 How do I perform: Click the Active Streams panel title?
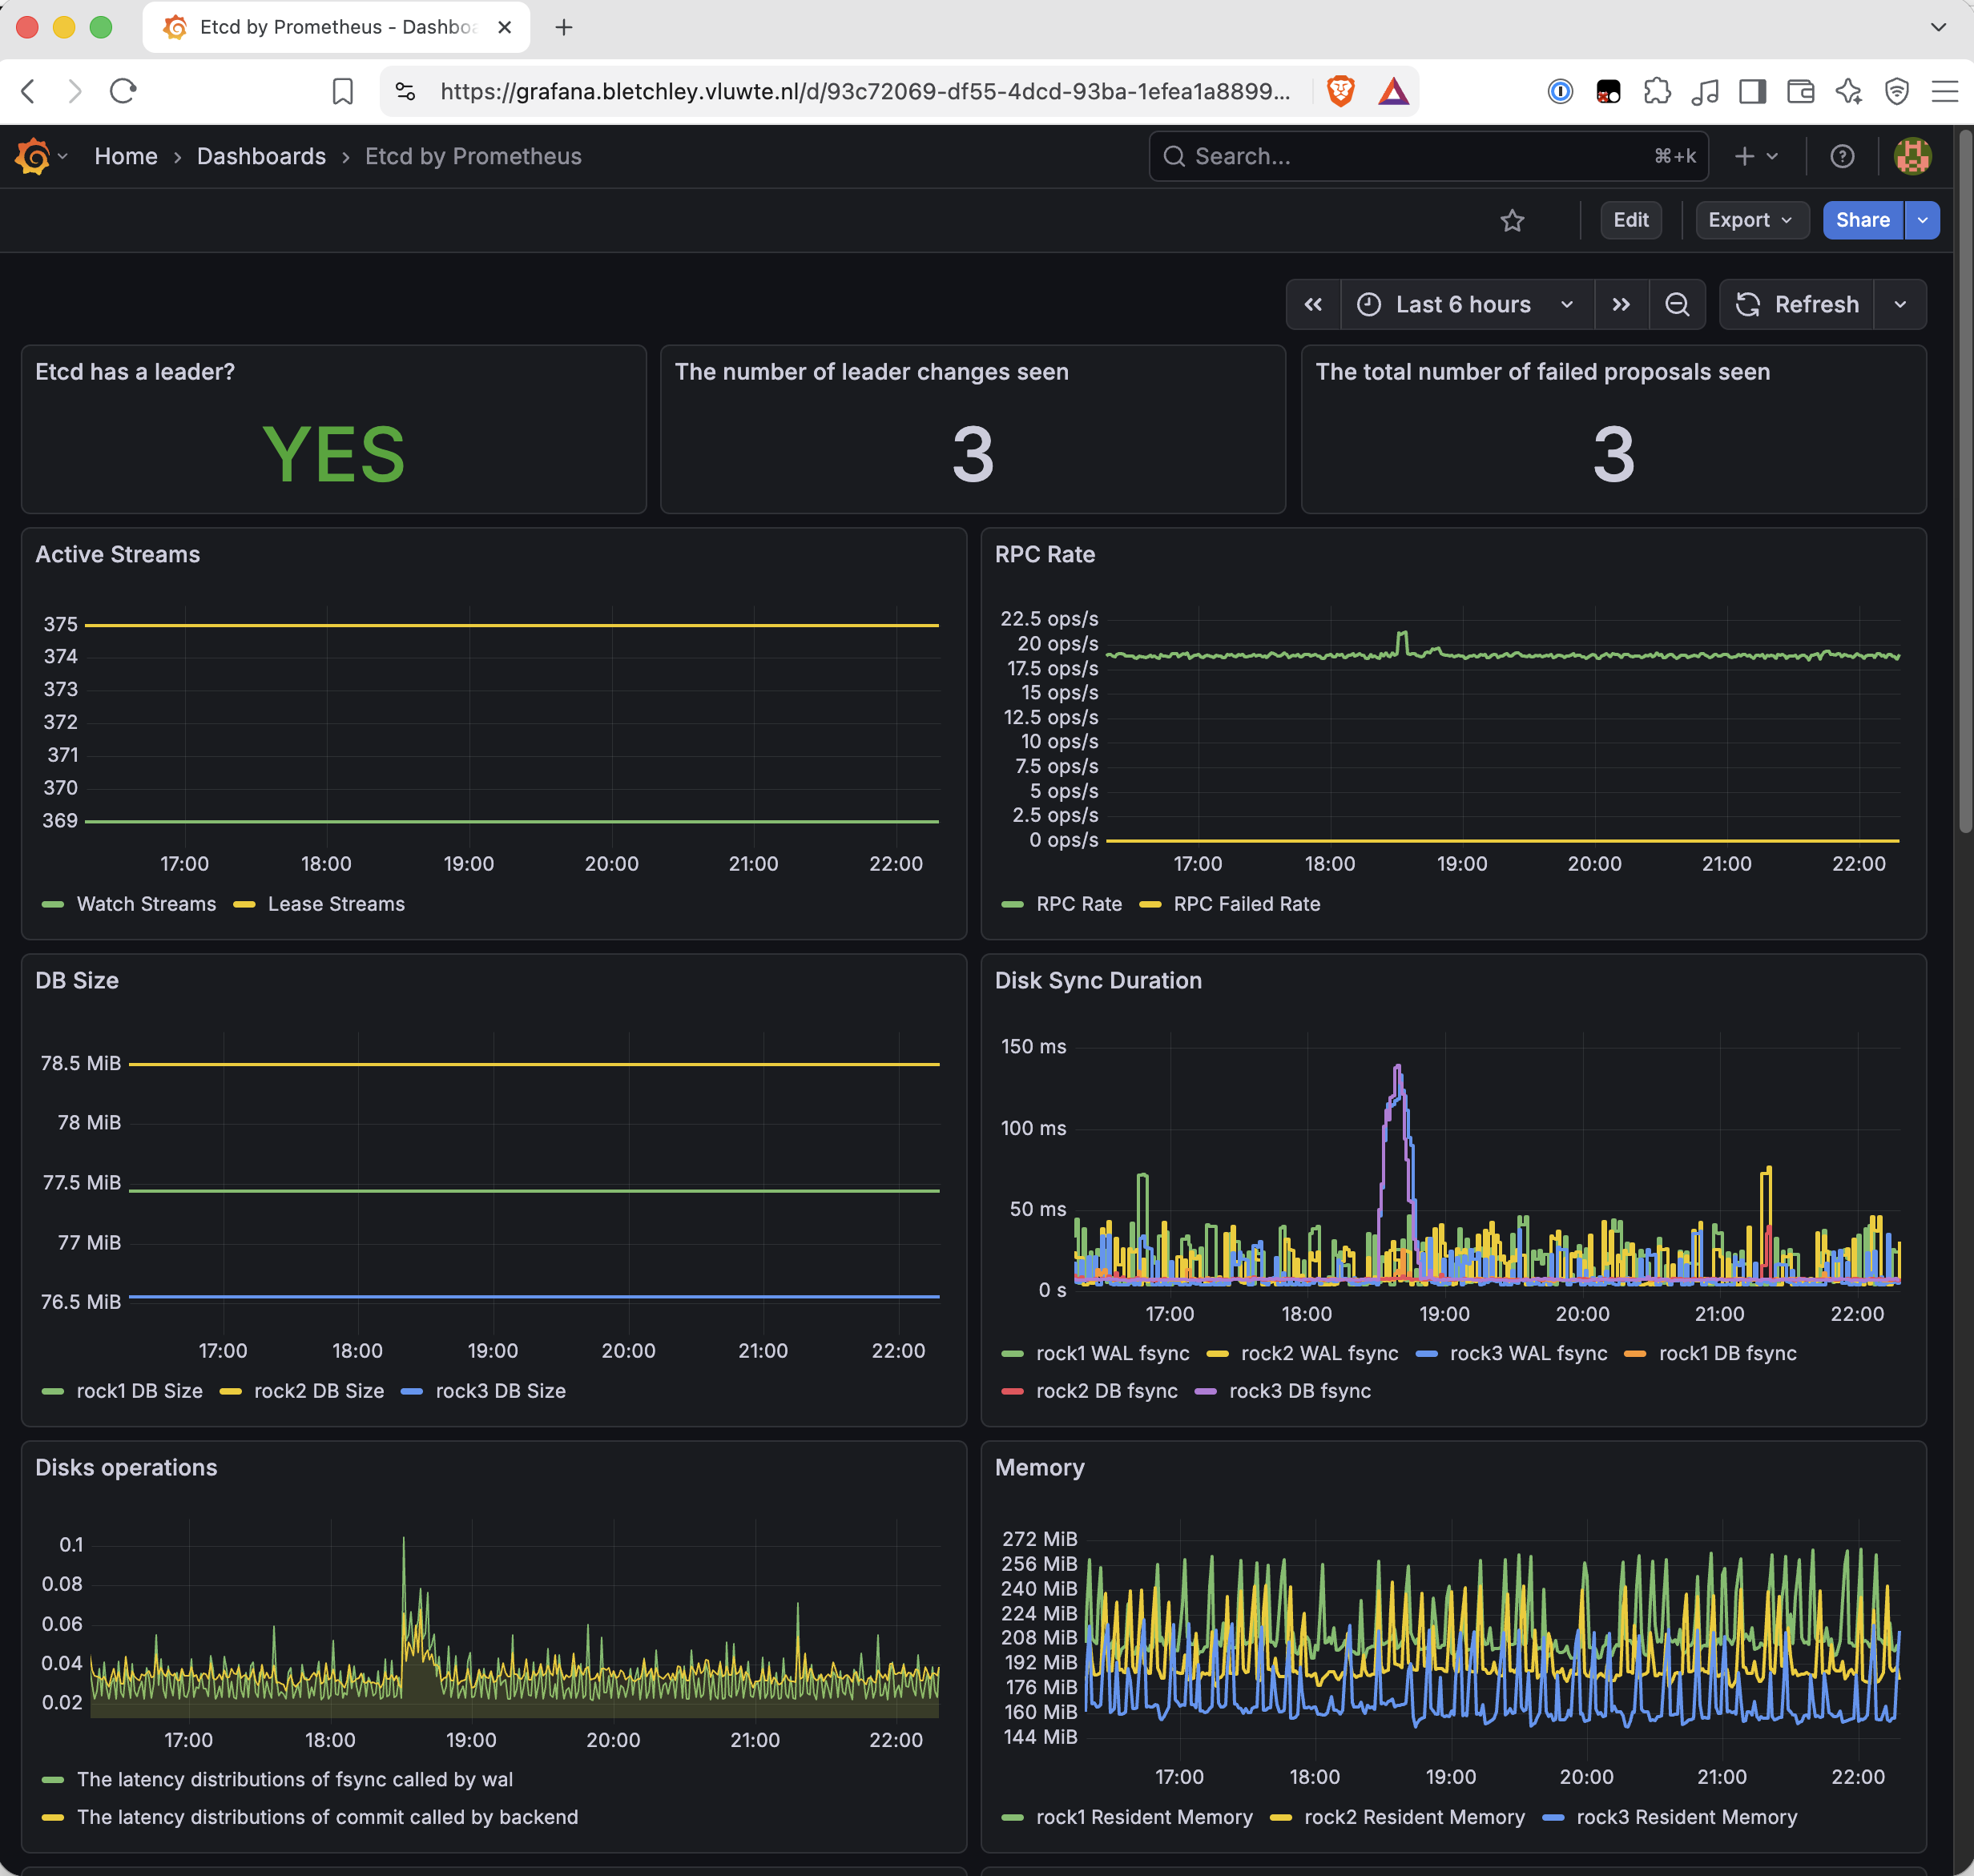pyautogui.click(x=118, y=554)
